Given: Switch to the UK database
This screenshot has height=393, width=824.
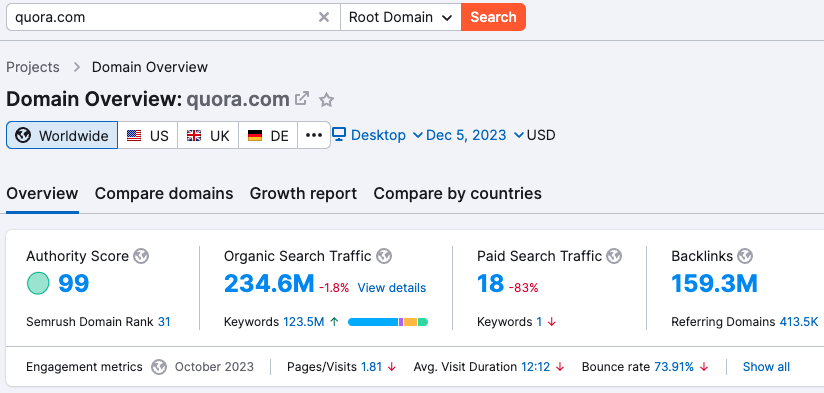Looking at the screenshot, I should 208,136.
